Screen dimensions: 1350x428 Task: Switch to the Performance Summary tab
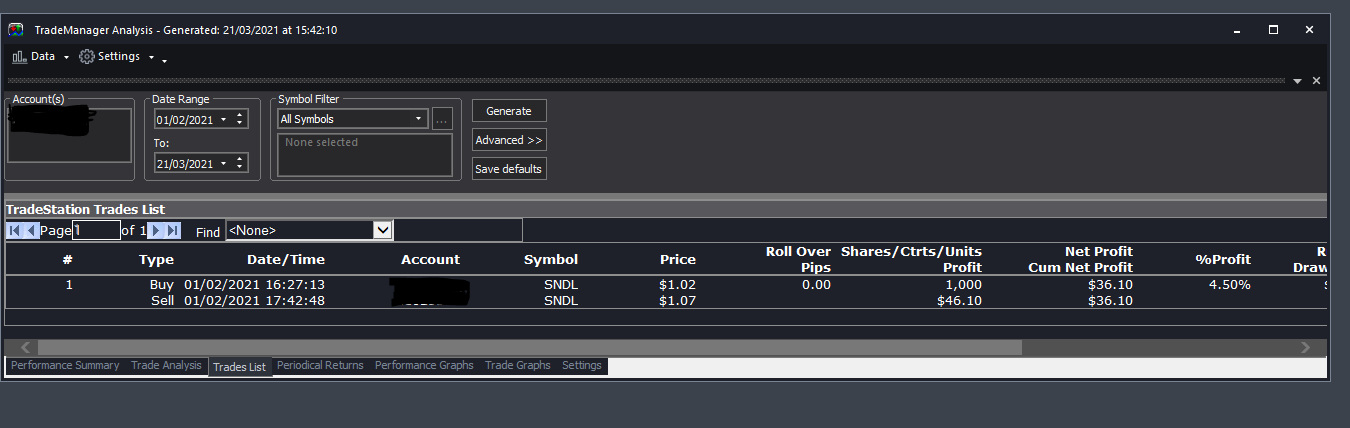point(65,366)
